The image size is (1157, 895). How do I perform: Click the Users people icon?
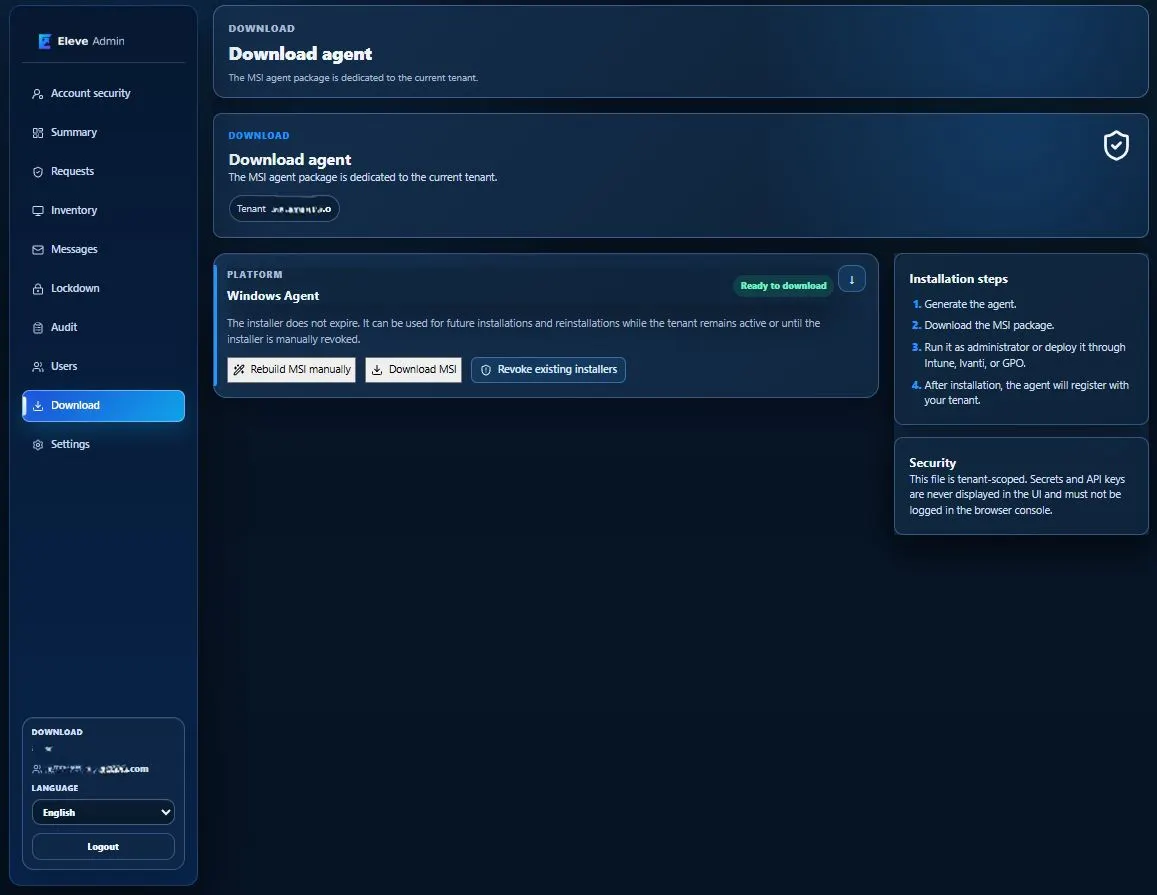pos(38,367)
